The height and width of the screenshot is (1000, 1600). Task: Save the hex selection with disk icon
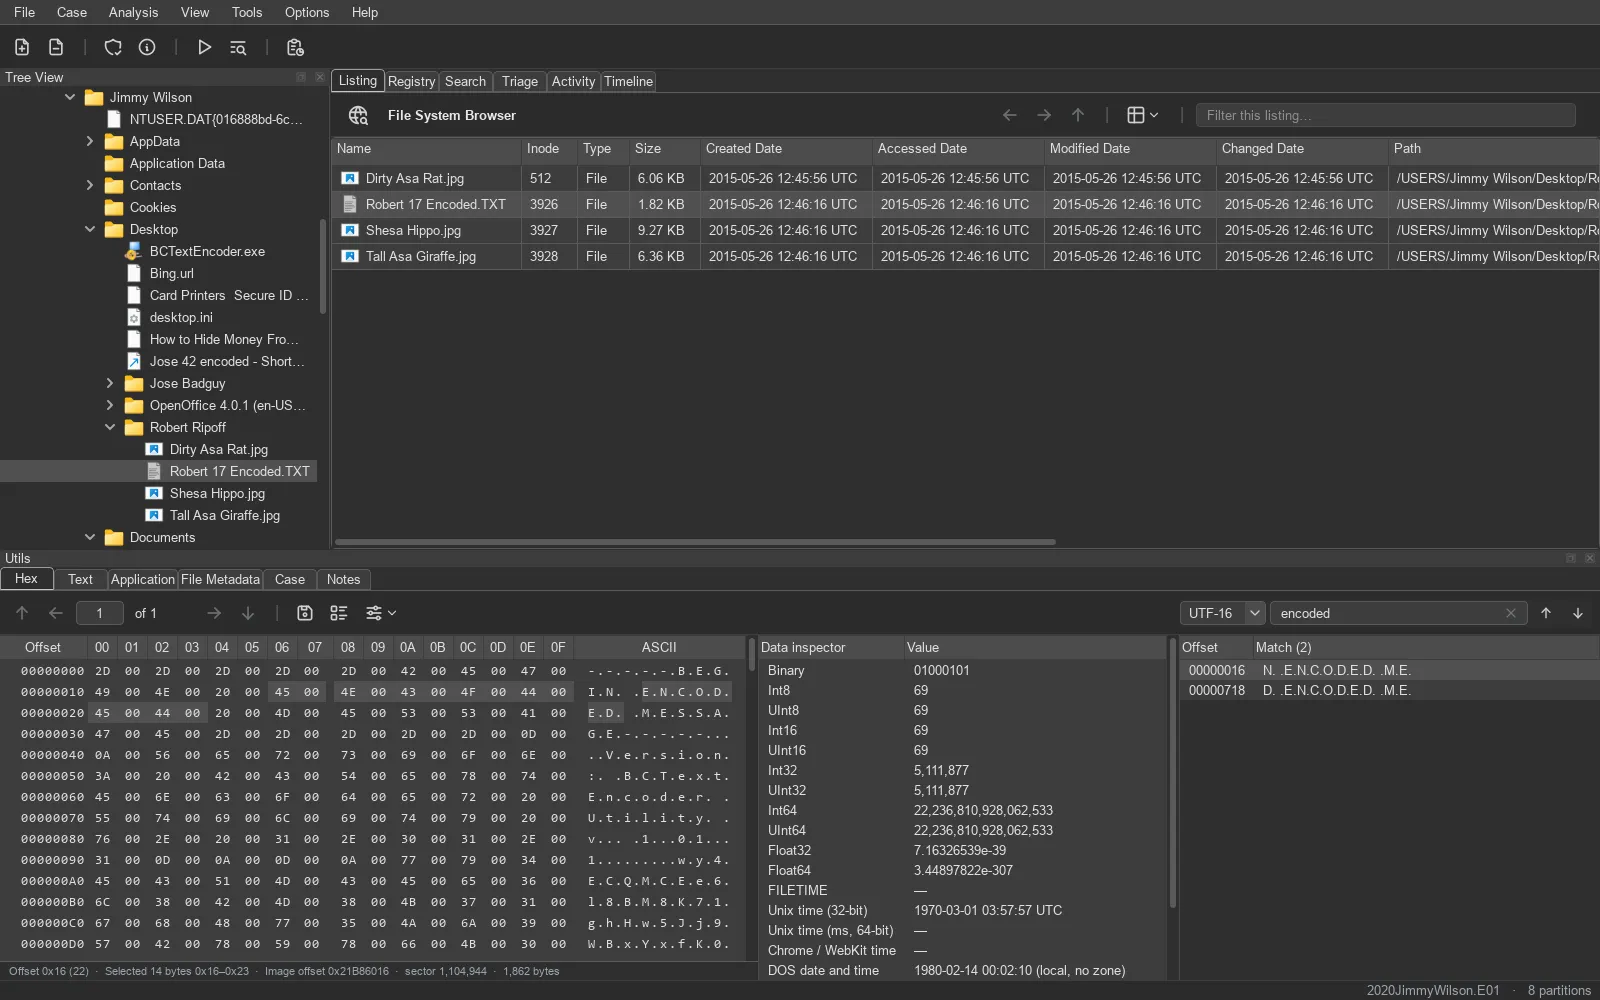[305, 613]
